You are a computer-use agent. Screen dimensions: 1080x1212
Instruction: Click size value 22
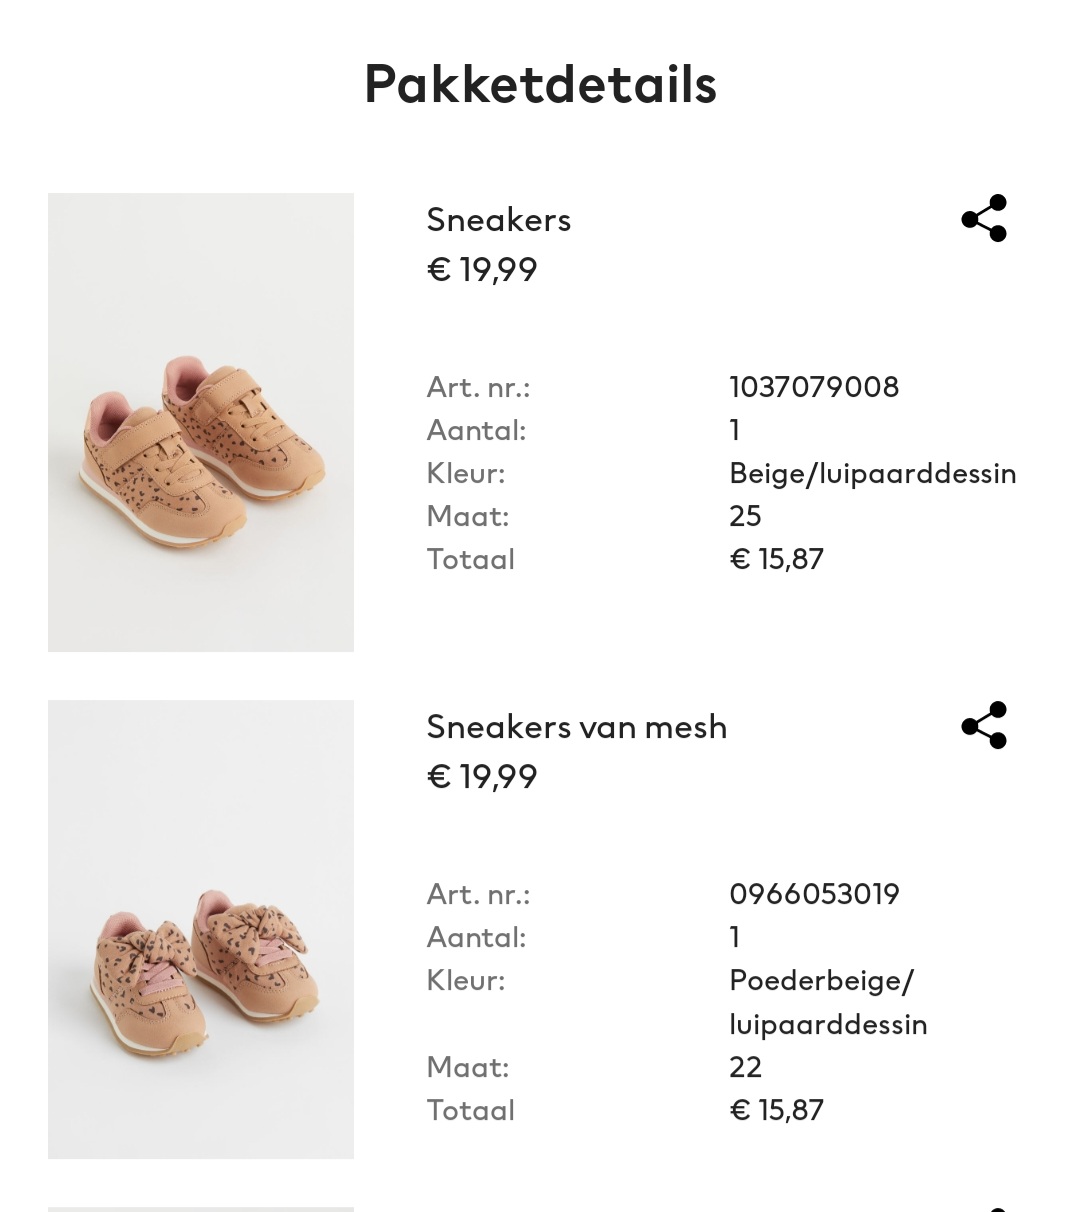745,1067
